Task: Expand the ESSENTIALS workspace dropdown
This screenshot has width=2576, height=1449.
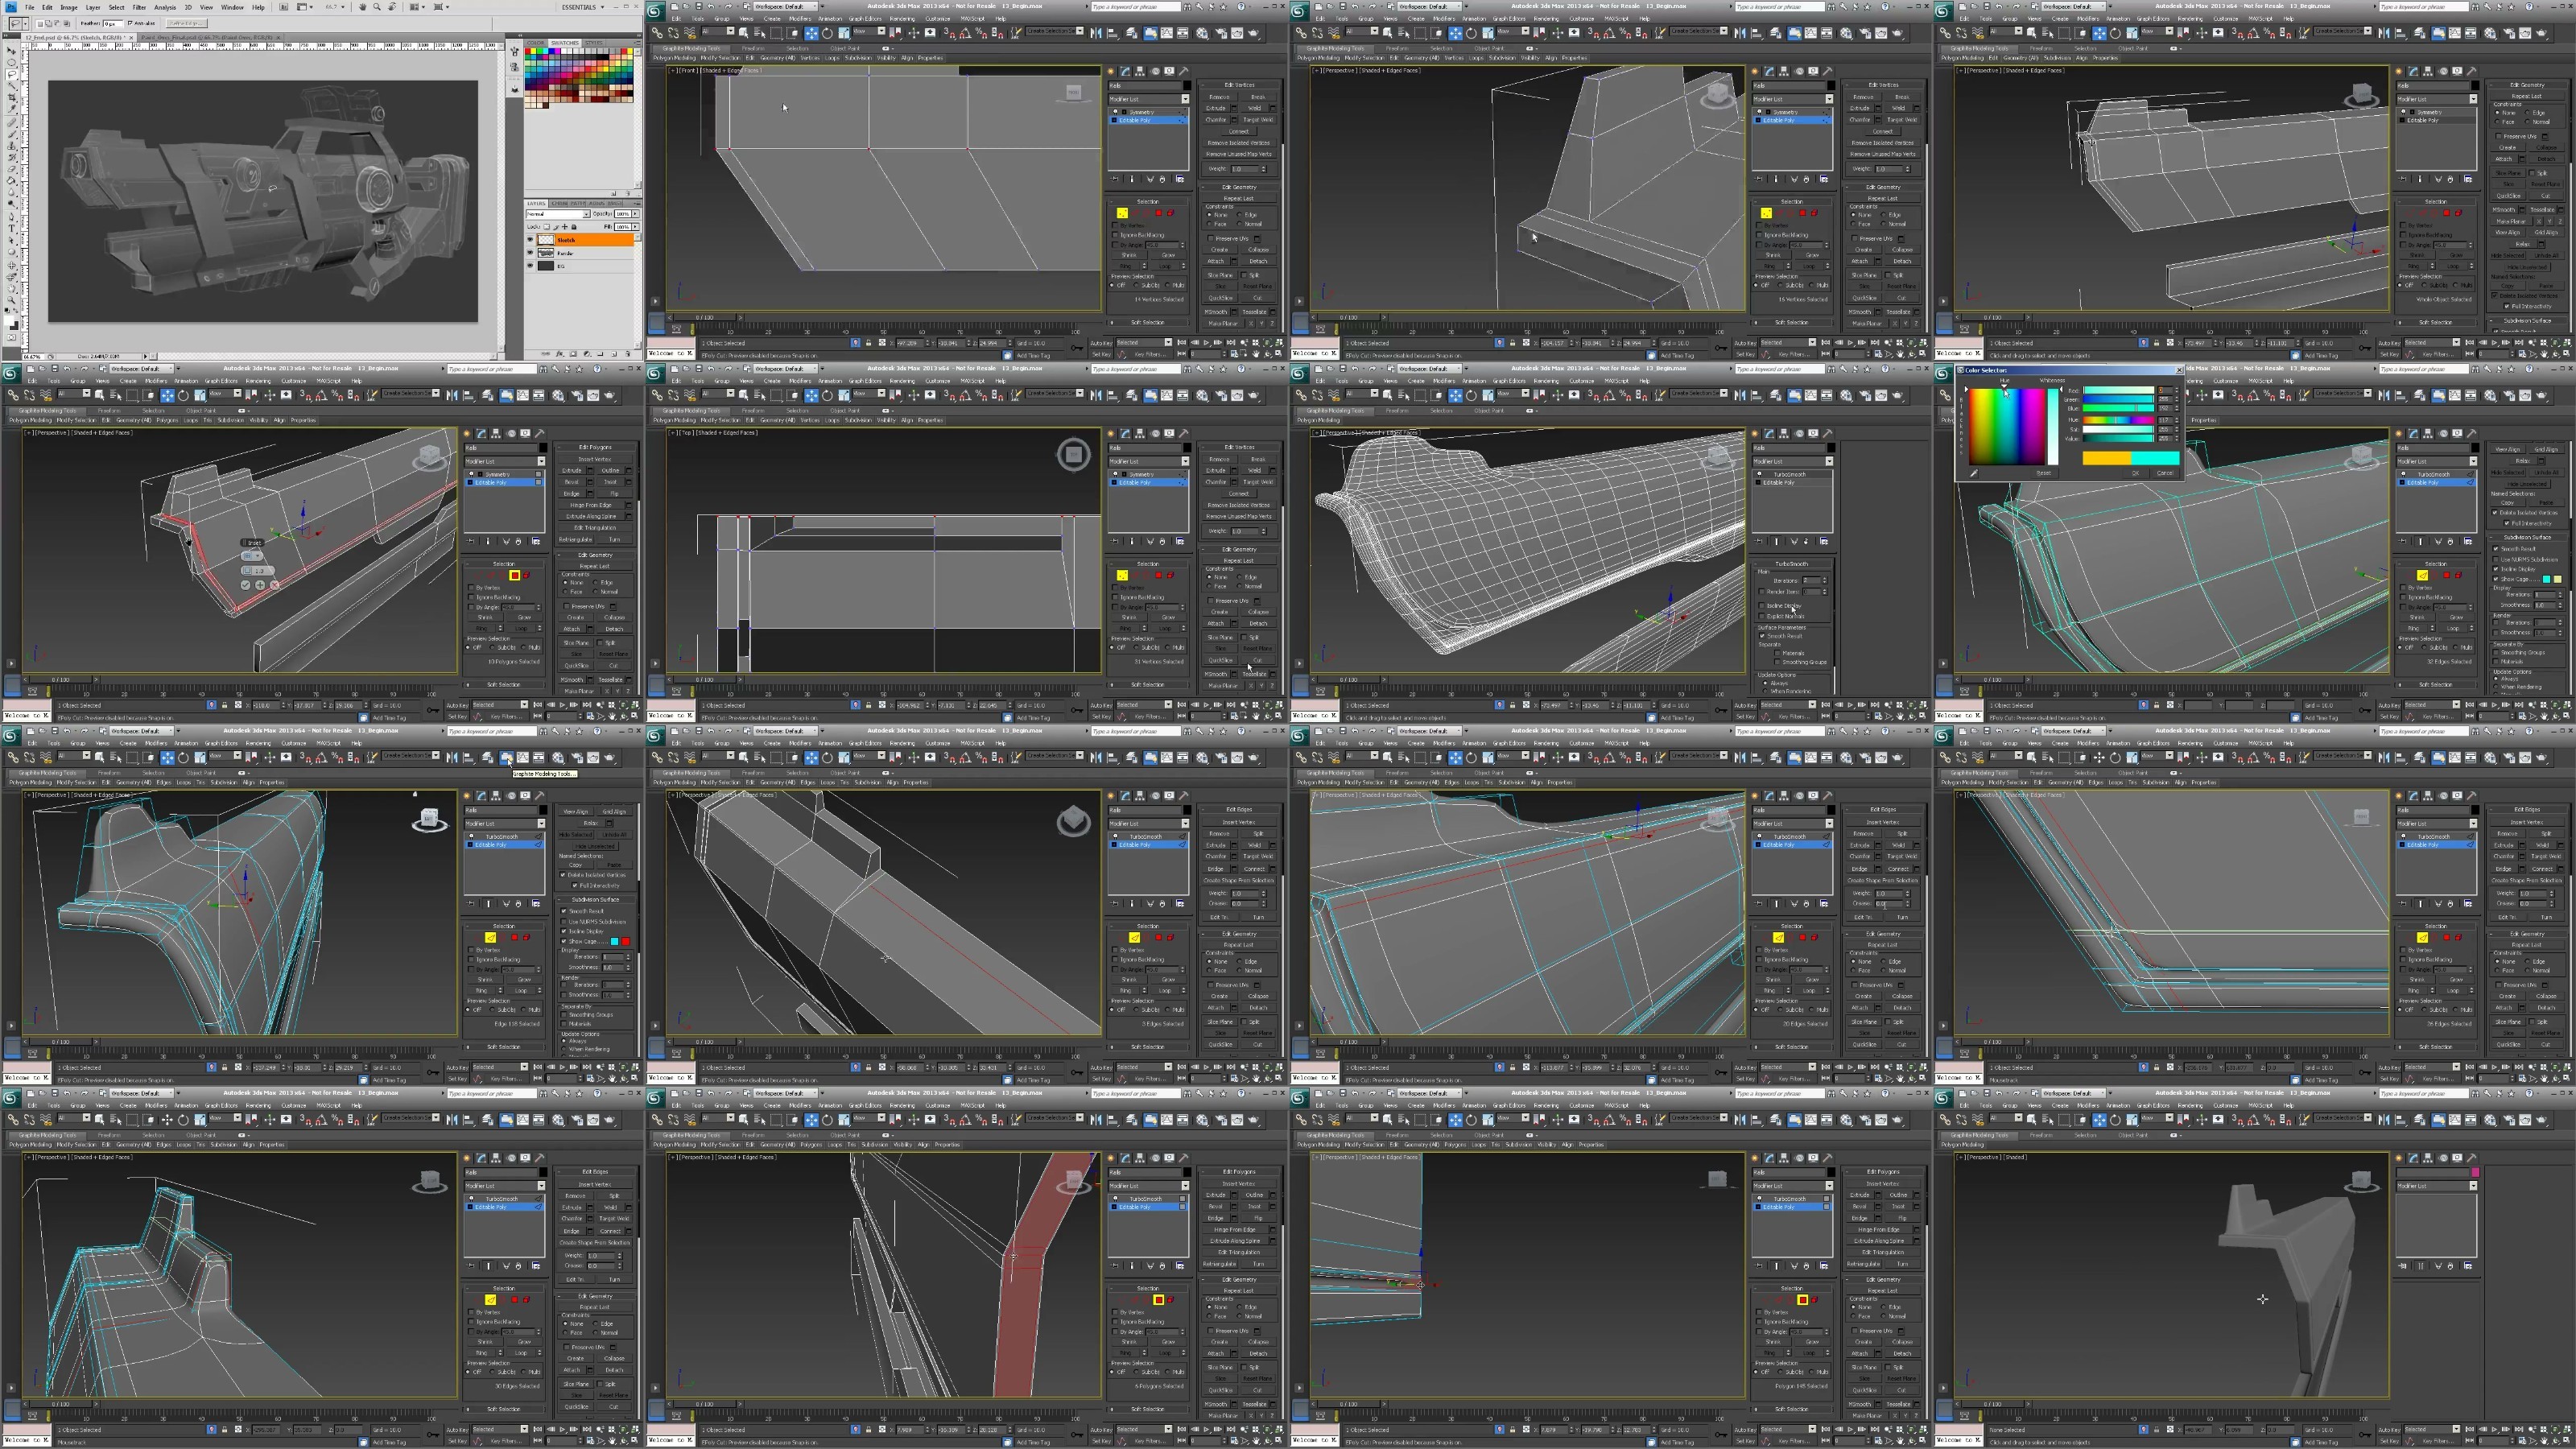Action: [603, 7]
